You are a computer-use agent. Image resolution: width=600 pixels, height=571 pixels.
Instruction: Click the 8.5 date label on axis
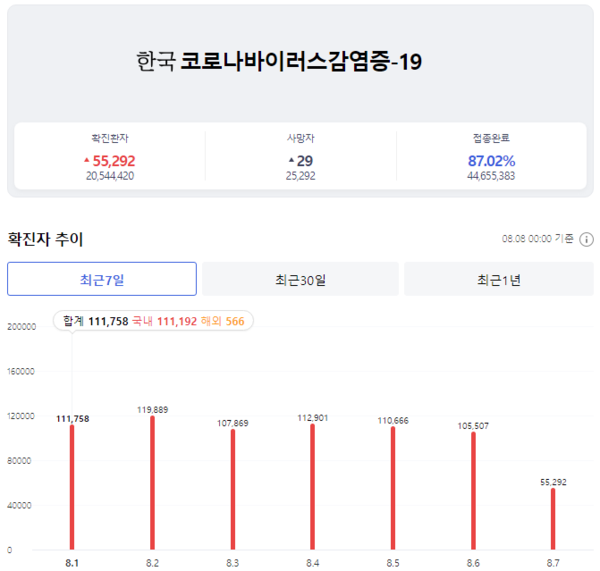point(393,563)
